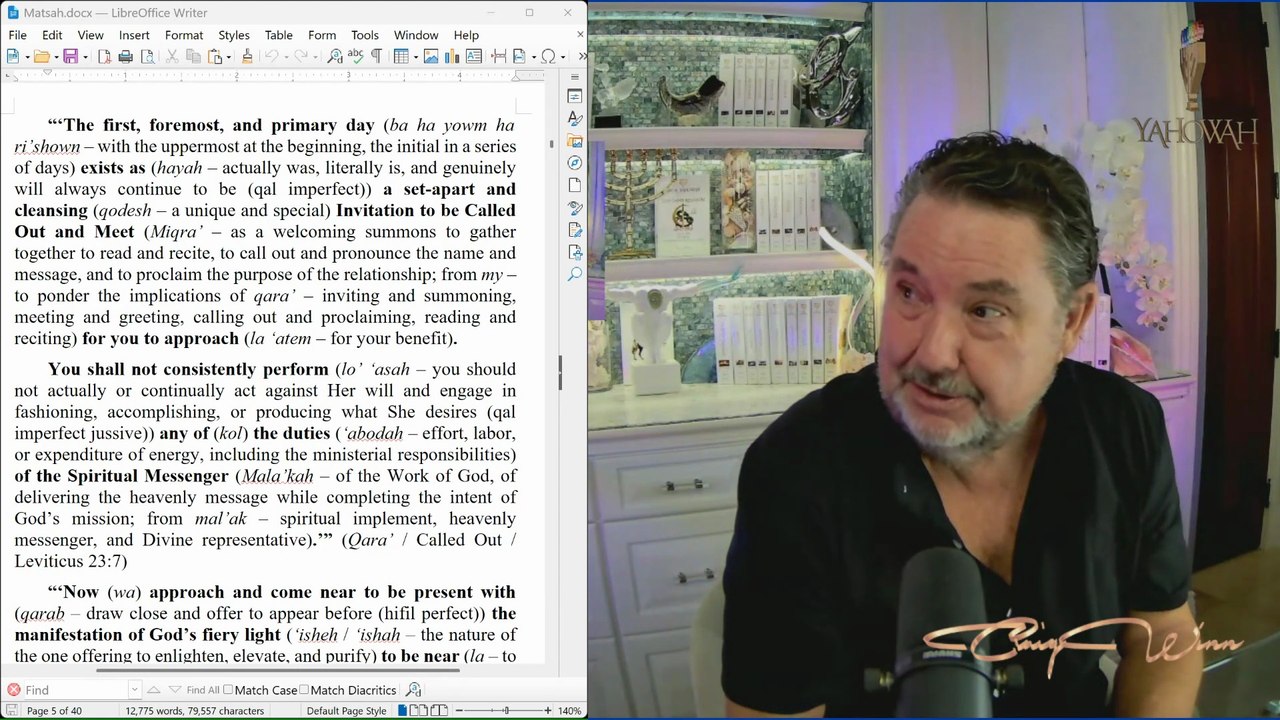Switch to multiple-page view in status bar
The height and width of the screenshot is (720, 1280).
coord(418,711)
